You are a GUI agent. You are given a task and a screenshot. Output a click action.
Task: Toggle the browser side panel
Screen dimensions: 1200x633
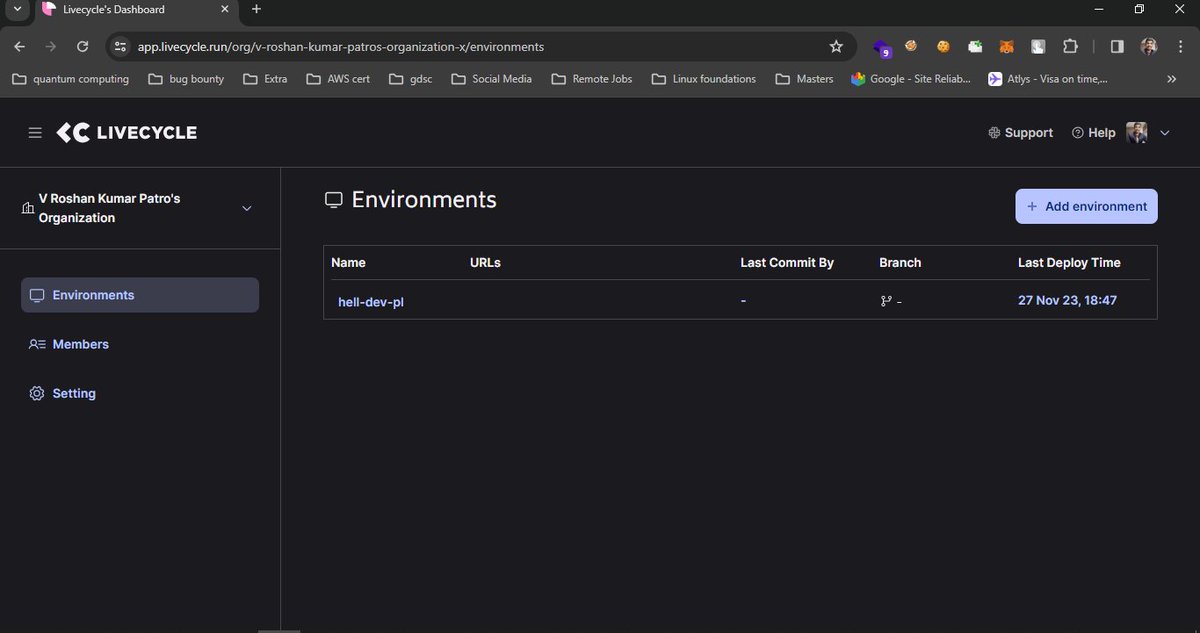click(1117, 46)
